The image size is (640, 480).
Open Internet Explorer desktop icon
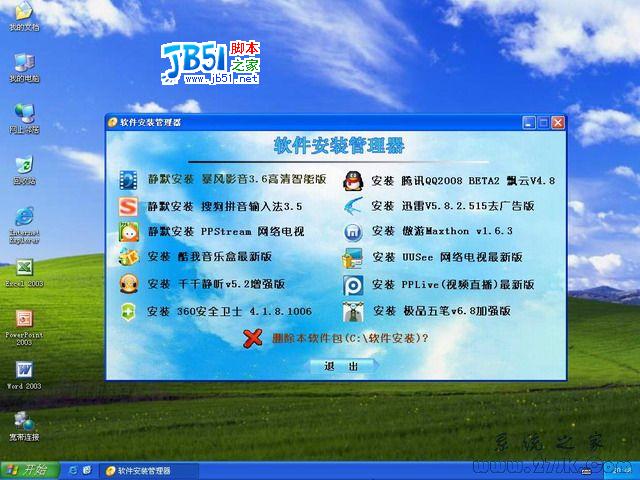point(24,225)
